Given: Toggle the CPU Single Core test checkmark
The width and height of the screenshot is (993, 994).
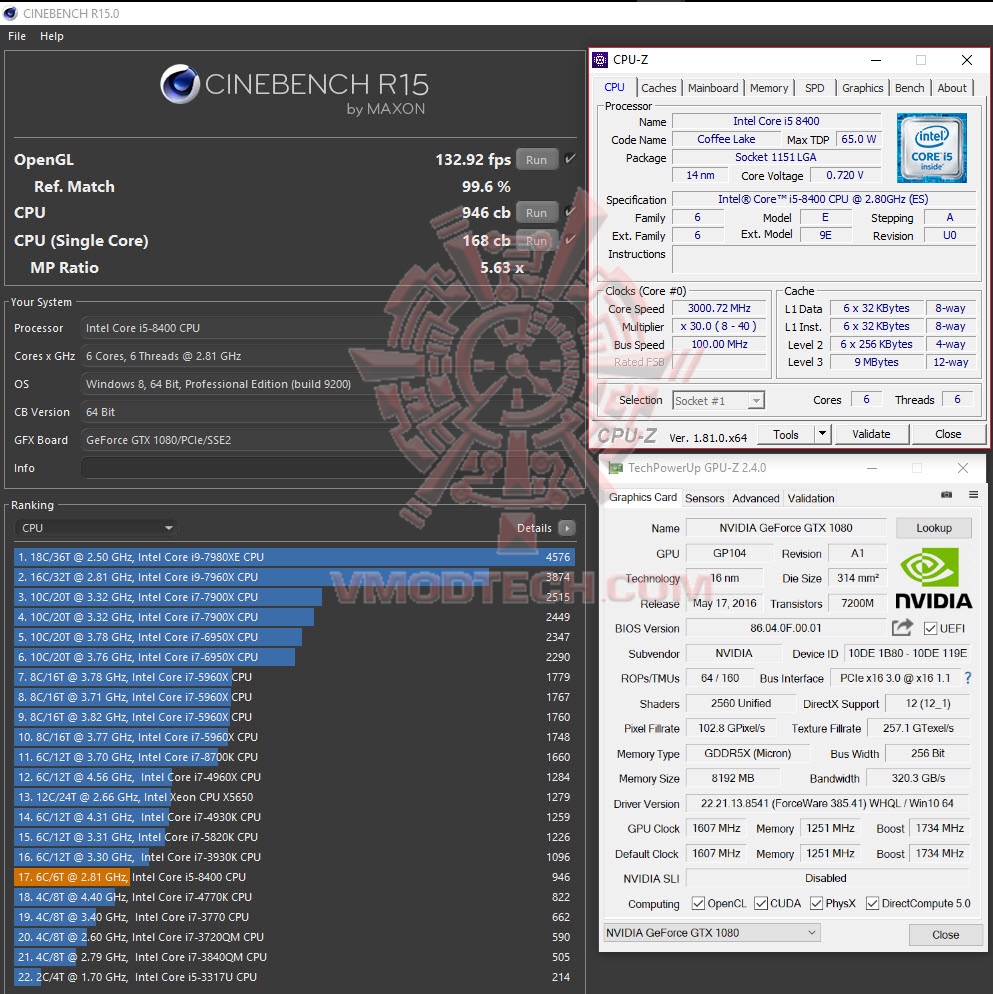Looking at the screenshot, I should (x=570, y=240).
